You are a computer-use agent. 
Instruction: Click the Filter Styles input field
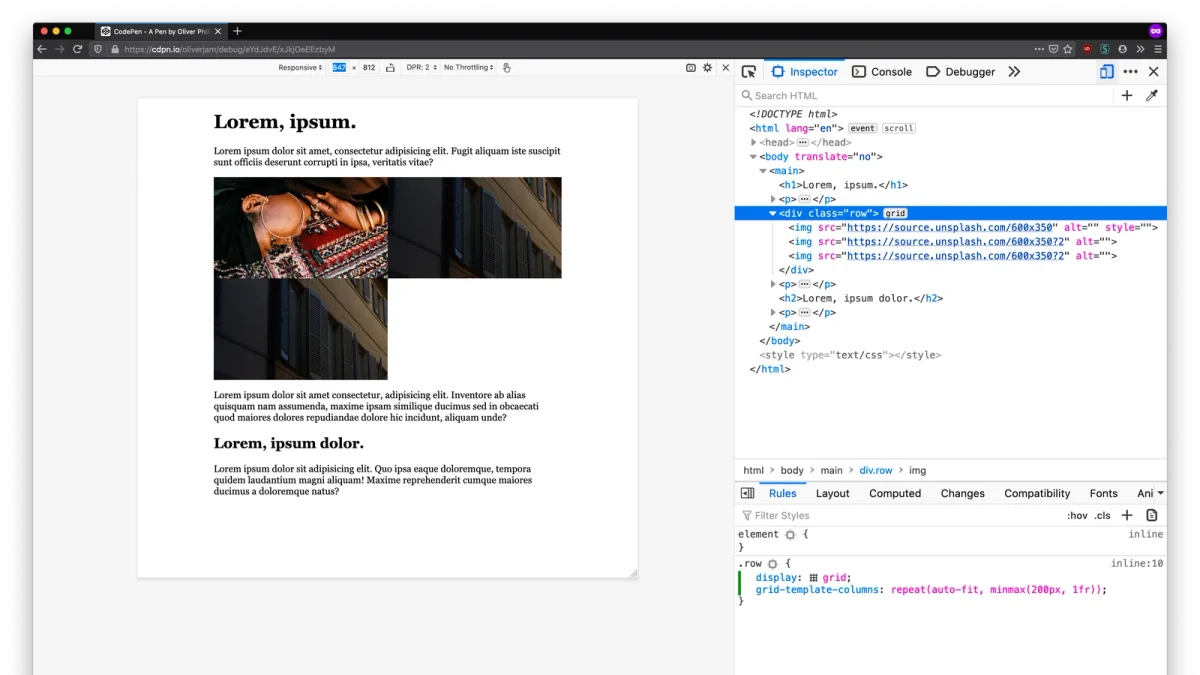coord(898,516)
